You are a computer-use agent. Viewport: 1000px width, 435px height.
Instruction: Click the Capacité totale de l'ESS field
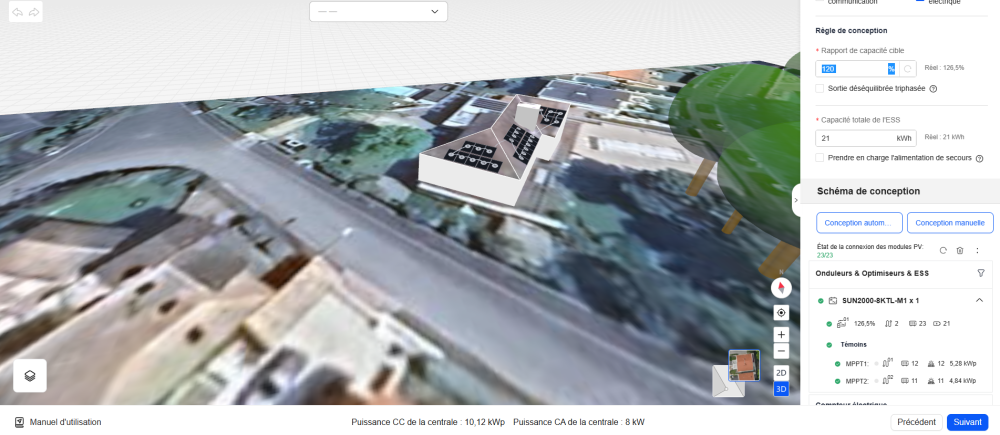click(x=855, y=138)
